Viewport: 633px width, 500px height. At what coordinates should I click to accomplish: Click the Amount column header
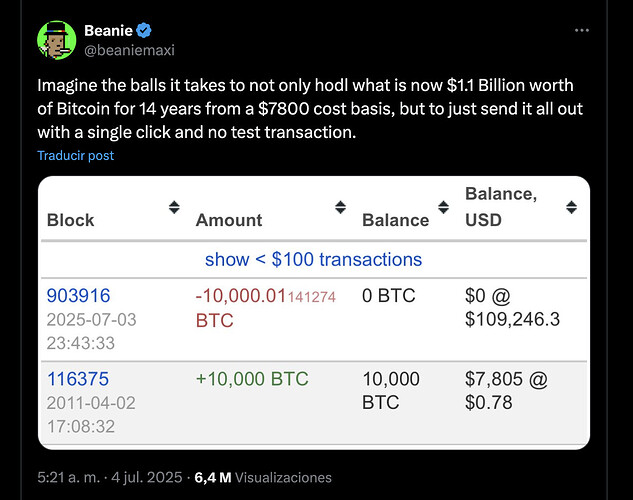point(229,220)
